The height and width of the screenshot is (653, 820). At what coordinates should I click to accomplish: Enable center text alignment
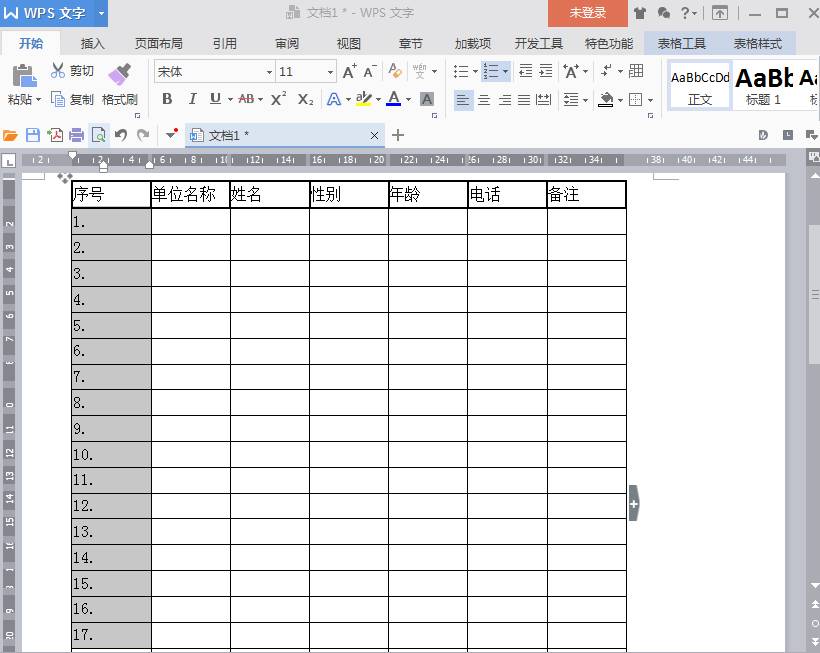(484, 99)
